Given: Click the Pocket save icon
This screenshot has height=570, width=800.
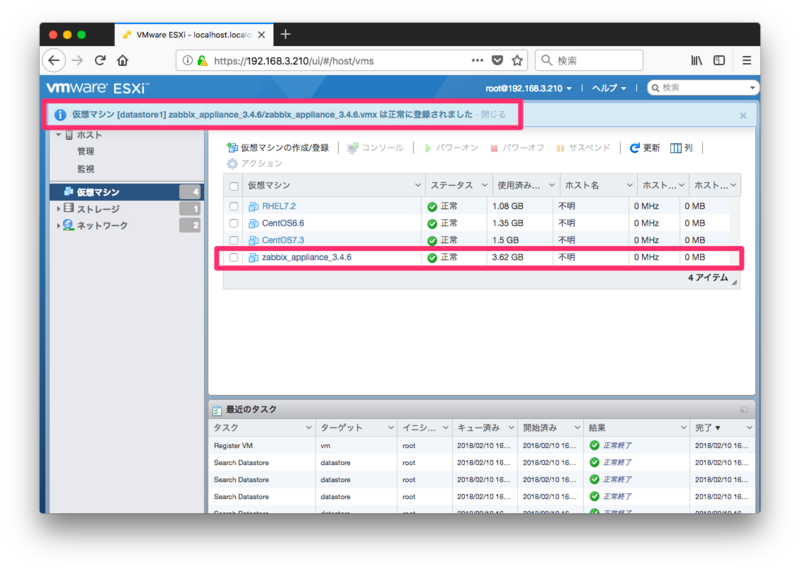Looking at the screenshot, I should tap(497, 61).
